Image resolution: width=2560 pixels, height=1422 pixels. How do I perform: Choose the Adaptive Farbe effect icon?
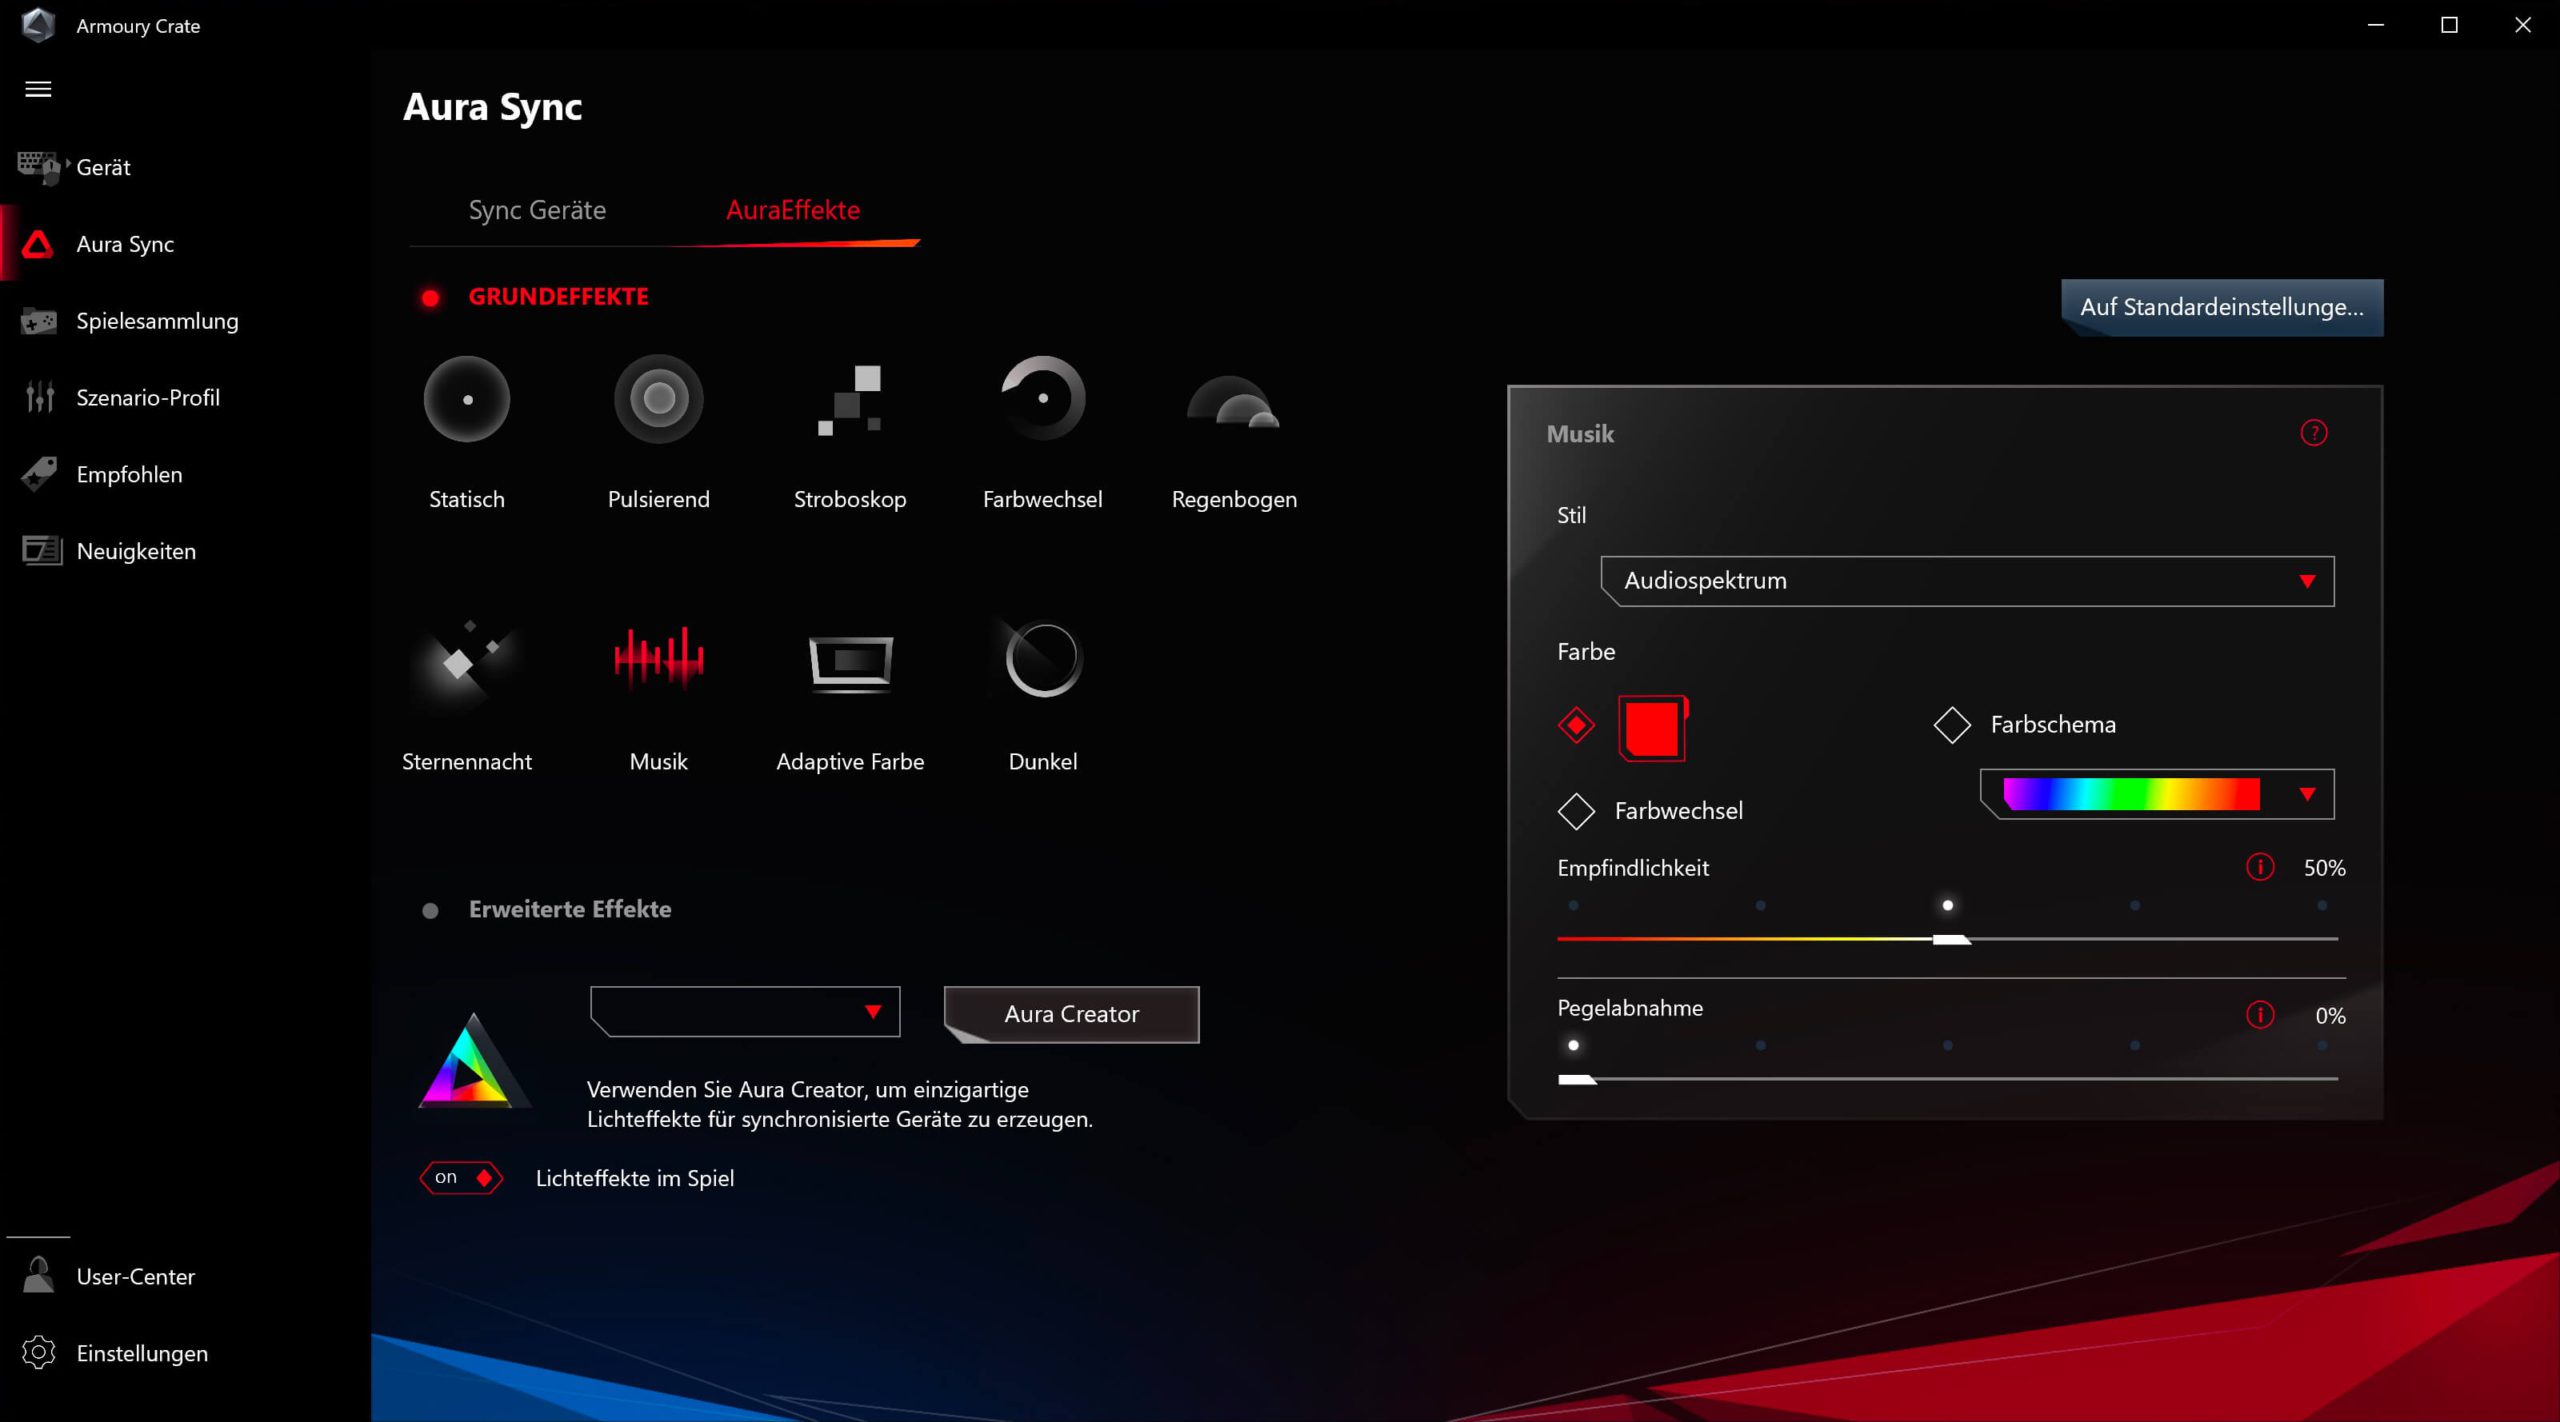point(850,661)
